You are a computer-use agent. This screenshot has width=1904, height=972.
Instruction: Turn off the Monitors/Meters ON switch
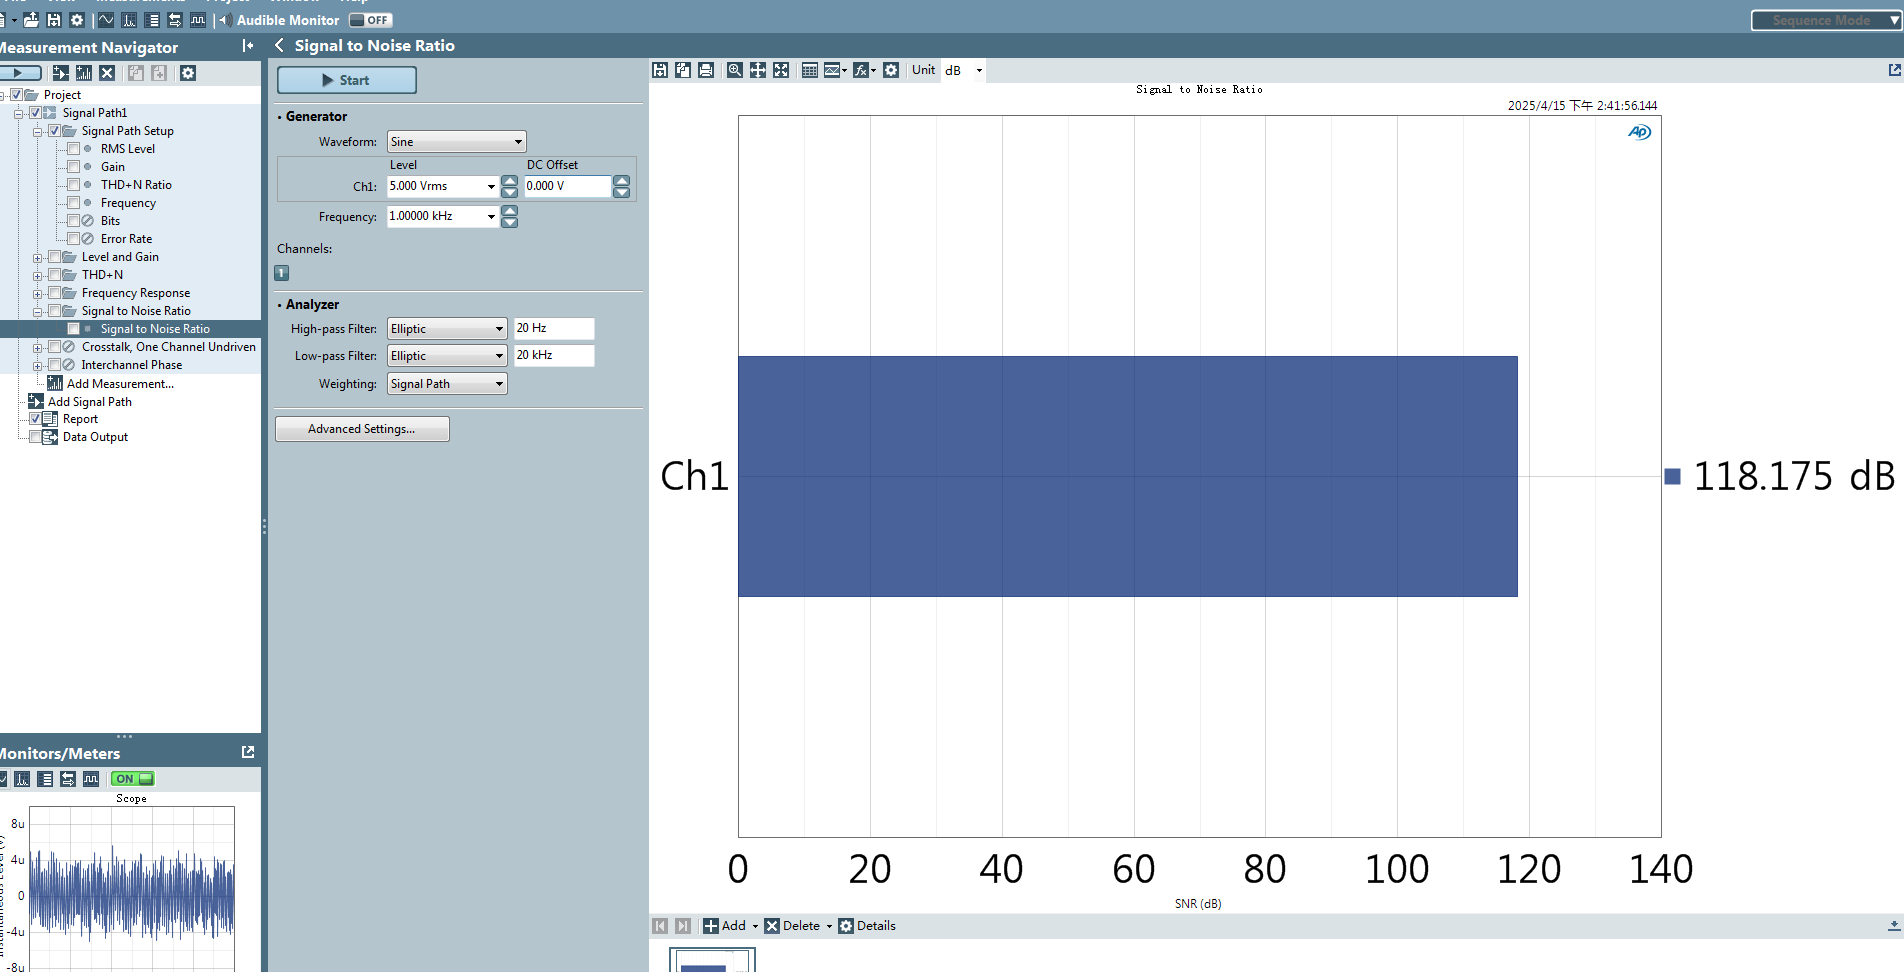pos(133,779)
